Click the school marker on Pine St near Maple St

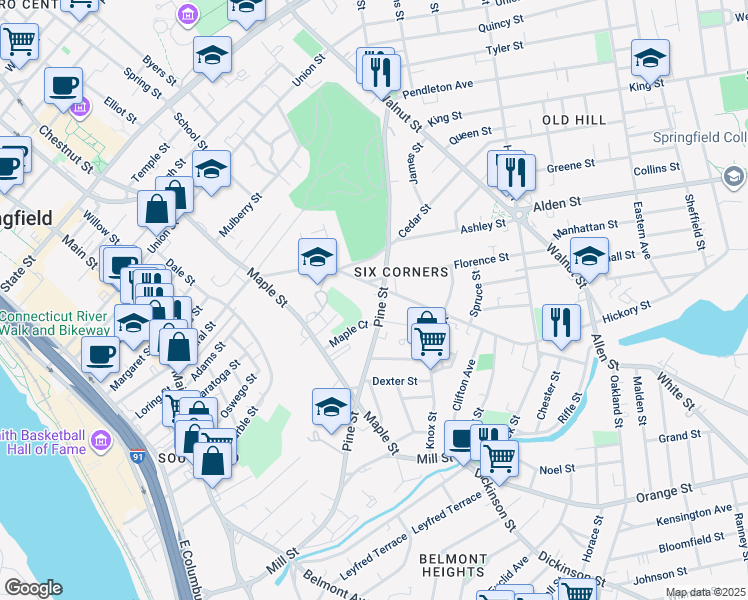tap(331, 406)
